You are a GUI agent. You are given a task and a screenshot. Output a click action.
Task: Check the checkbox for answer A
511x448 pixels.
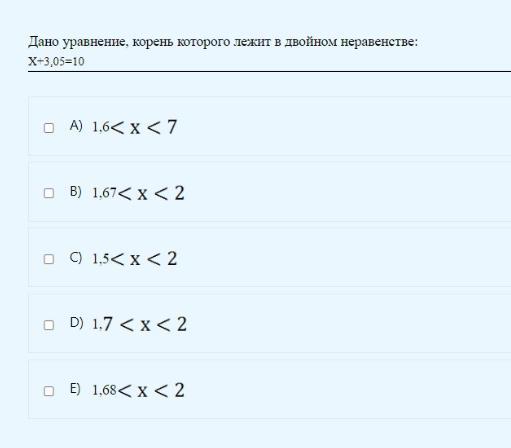click(x=49, y=128)
